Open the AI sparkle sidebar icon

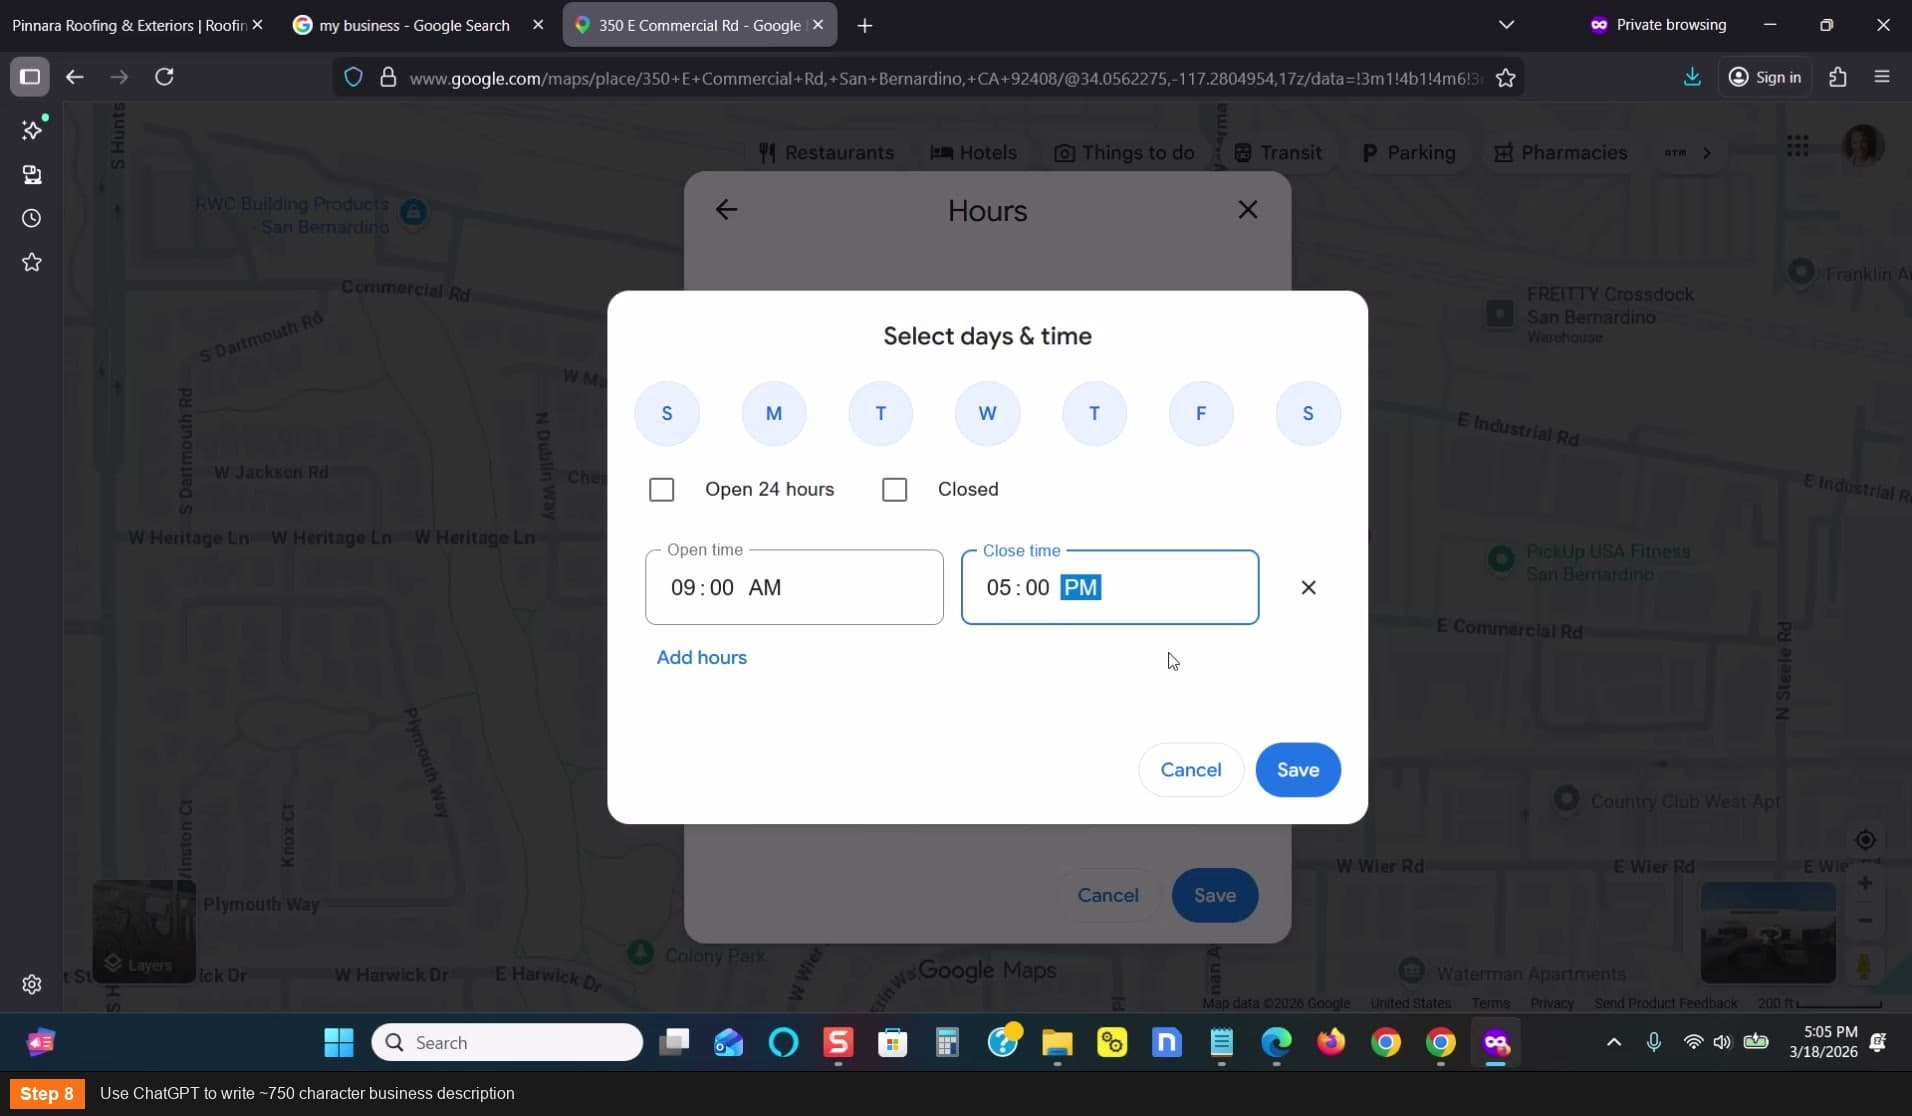[32, 130]
